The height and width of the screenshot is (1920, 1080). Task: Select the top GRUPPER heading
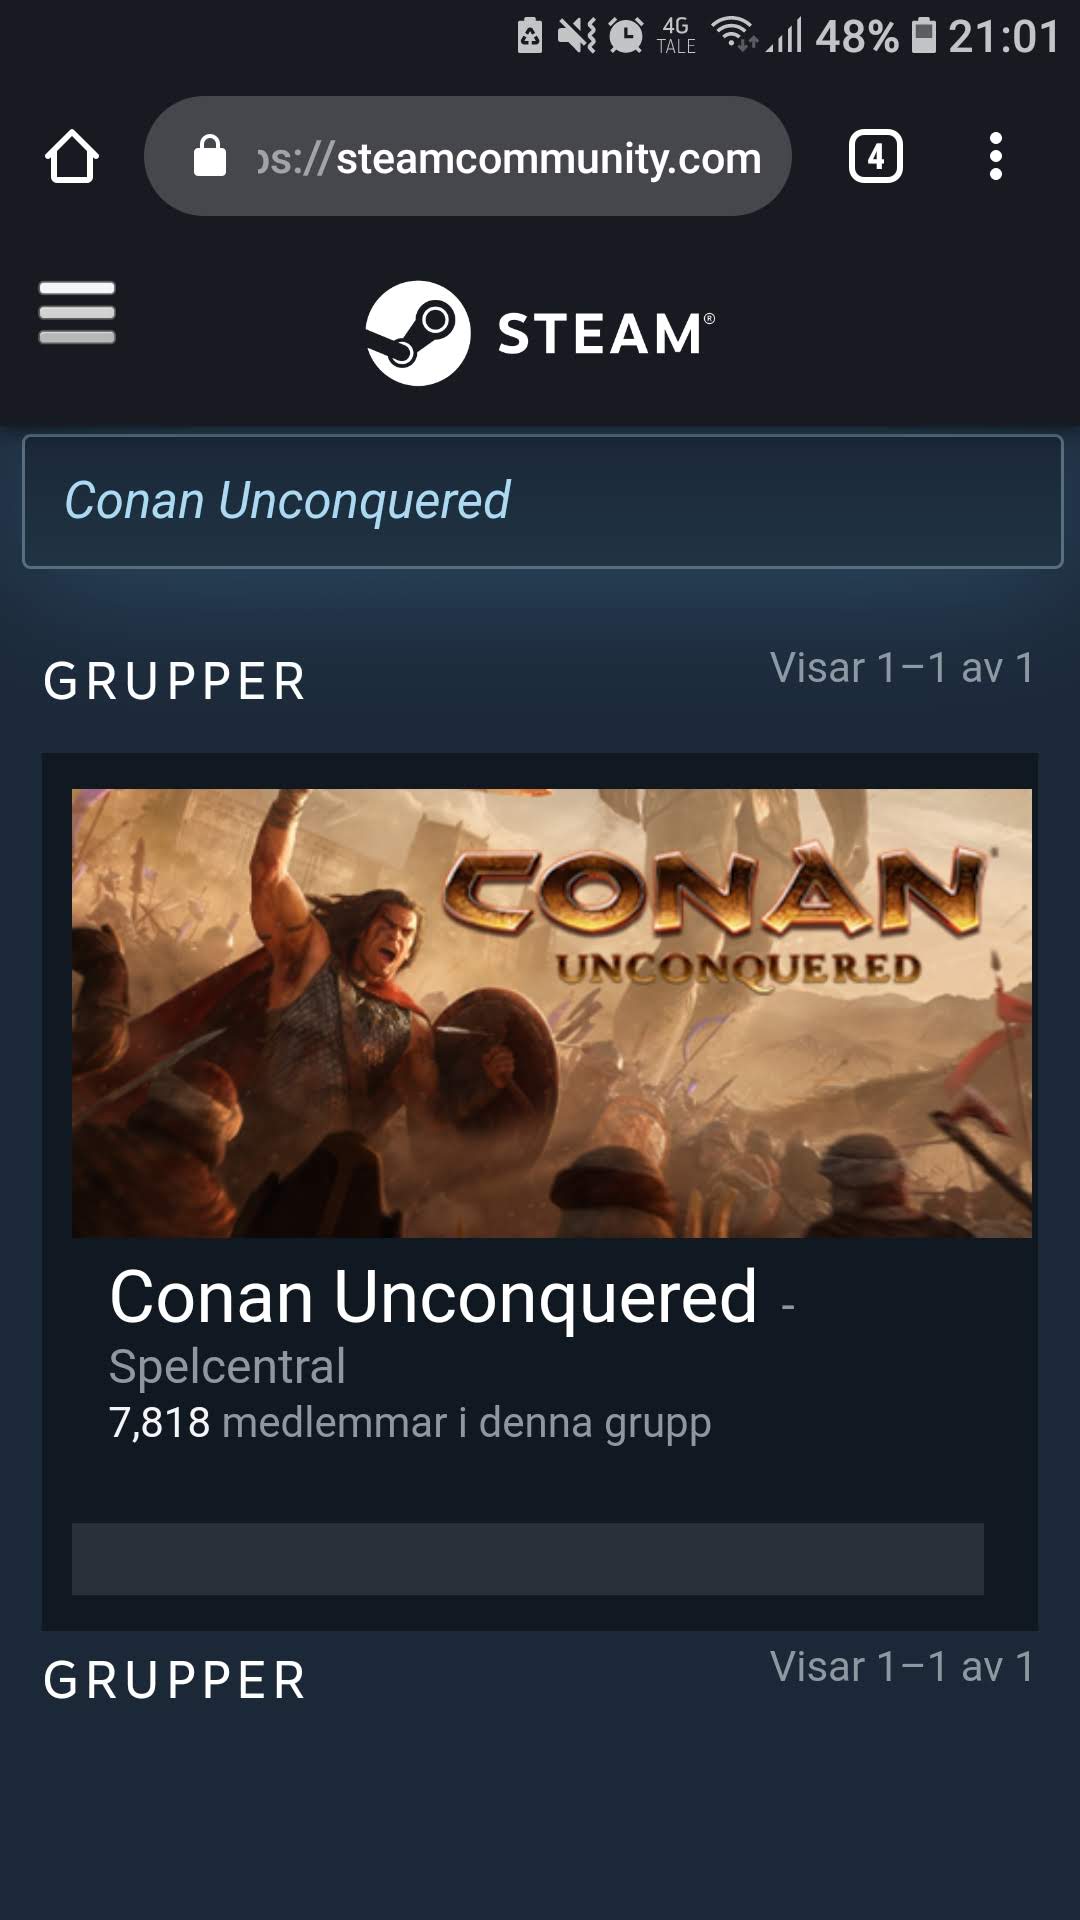[x=175, y=682]
